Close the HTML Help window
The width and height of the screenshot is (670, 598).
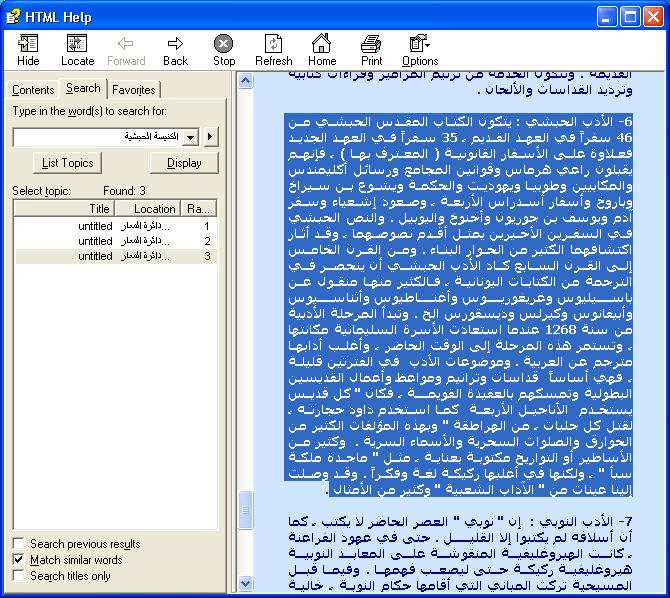[x=654, y=17]
